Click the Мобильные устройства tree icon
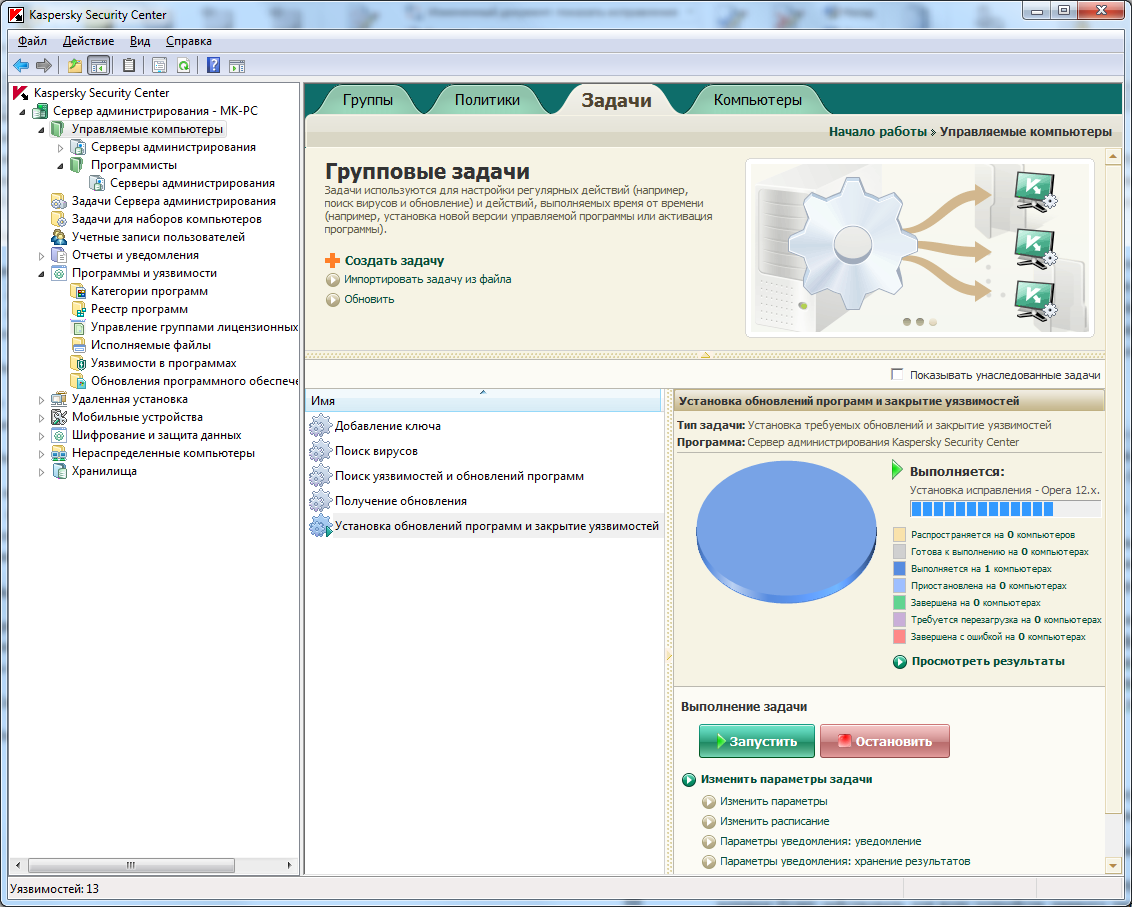This screenshot has height=907, width=1132. pyautogui.click(x=59, y=417)
